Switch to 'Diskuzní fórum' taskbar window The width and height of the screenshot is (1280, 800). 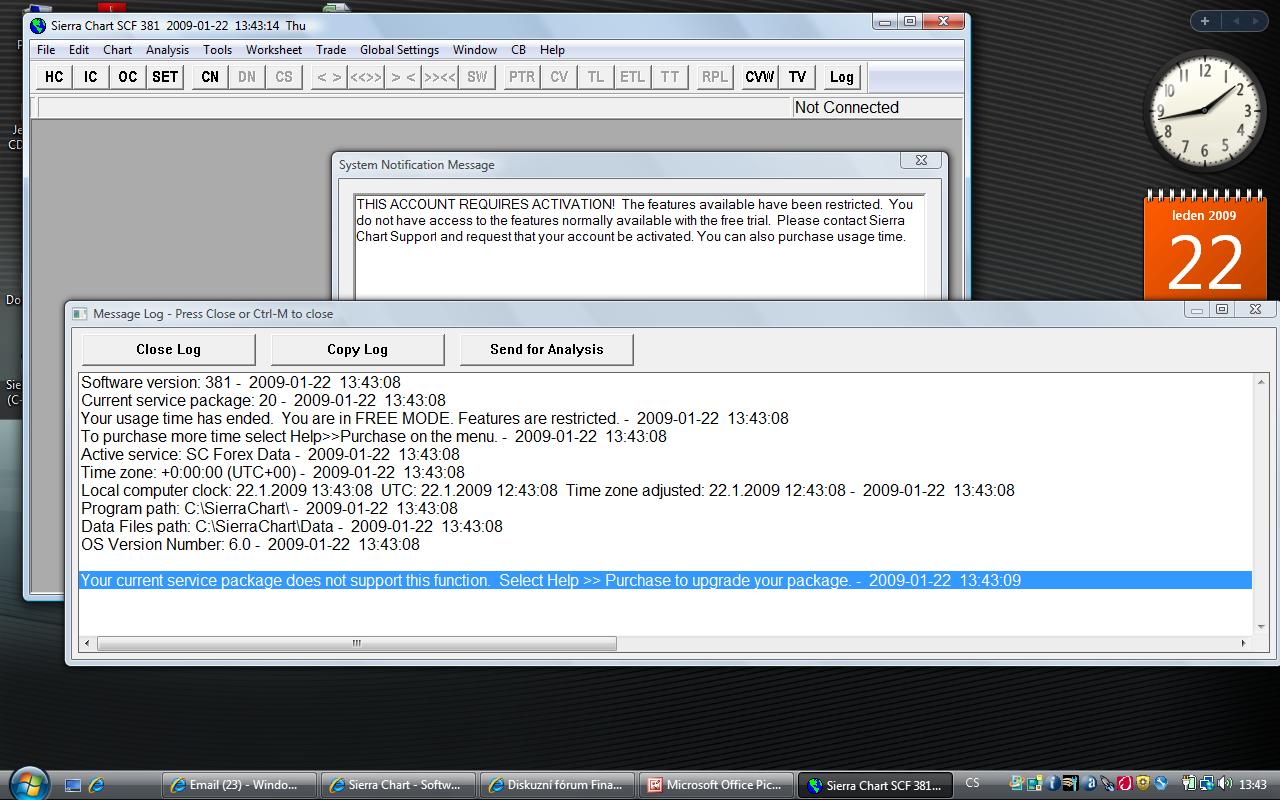point(558,785)
